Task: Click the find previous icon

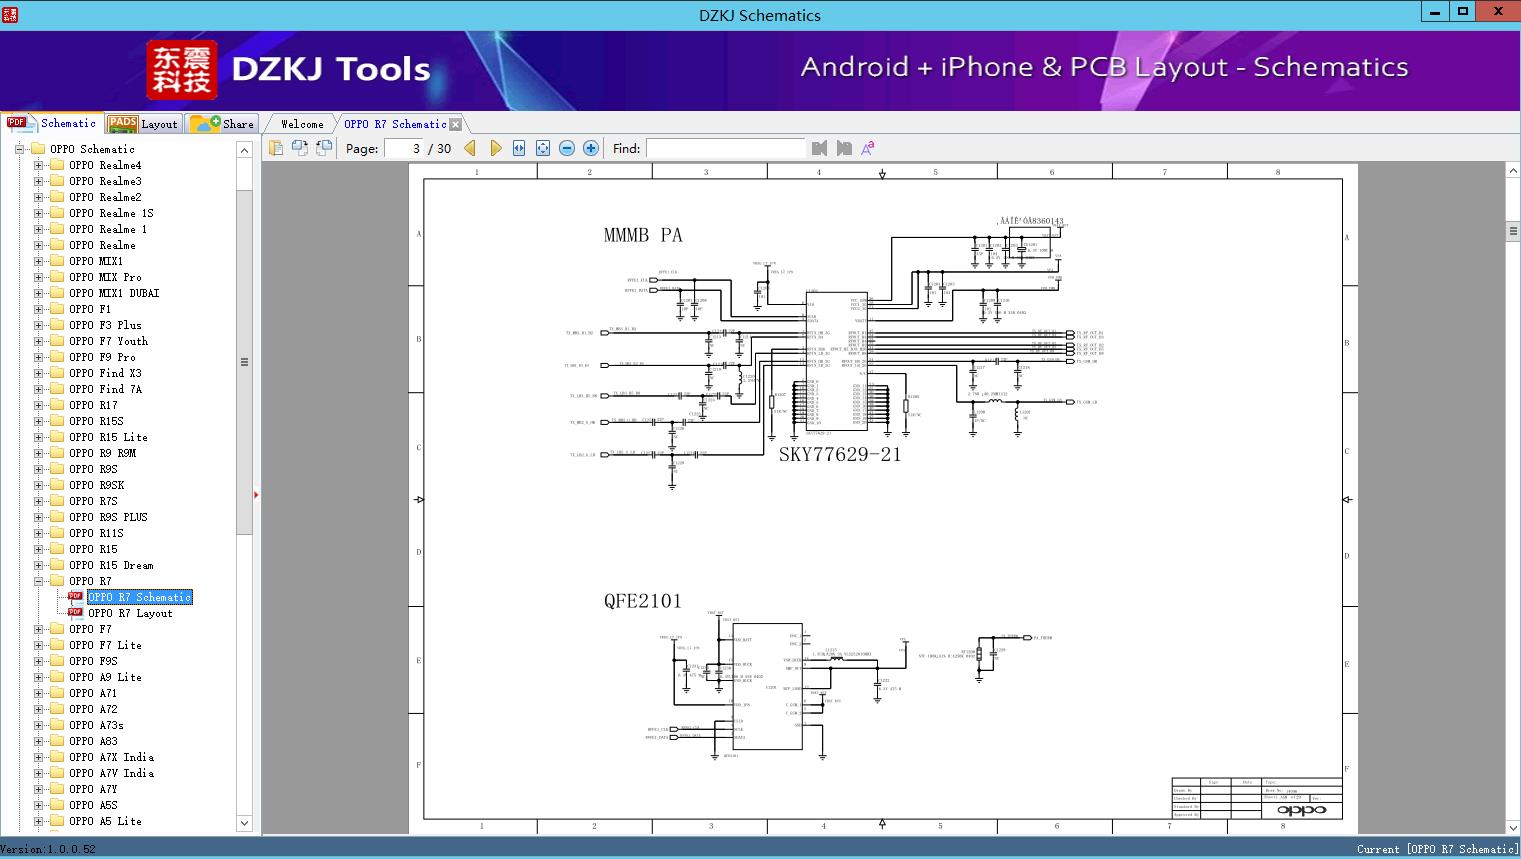Action: 820,148
